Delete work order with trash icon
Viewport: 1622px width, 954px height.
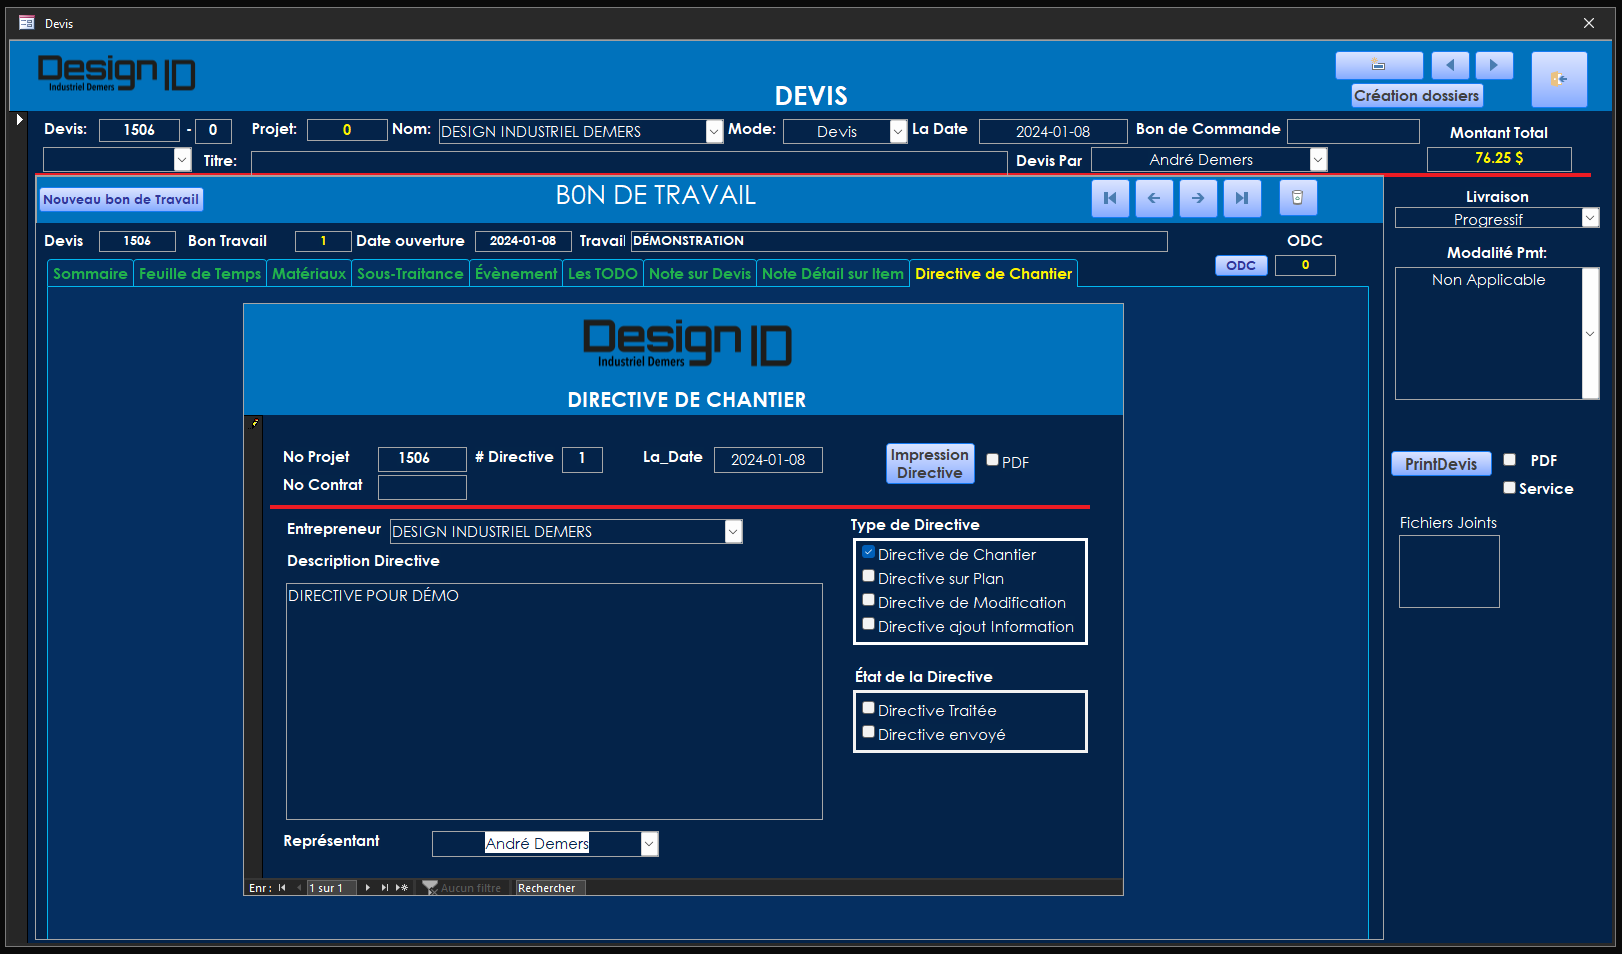tap(1297, 198)
